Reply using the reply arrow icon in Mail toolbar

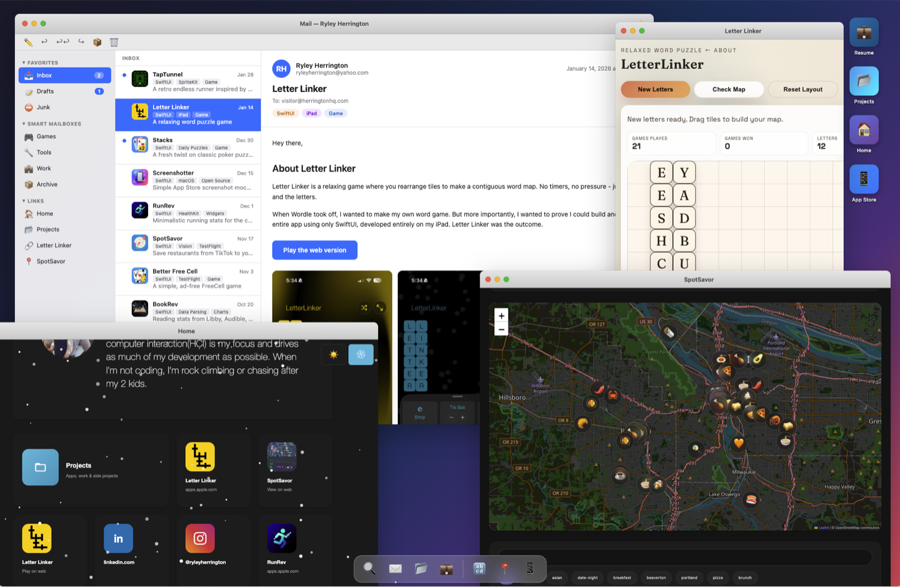click(44, 42)
